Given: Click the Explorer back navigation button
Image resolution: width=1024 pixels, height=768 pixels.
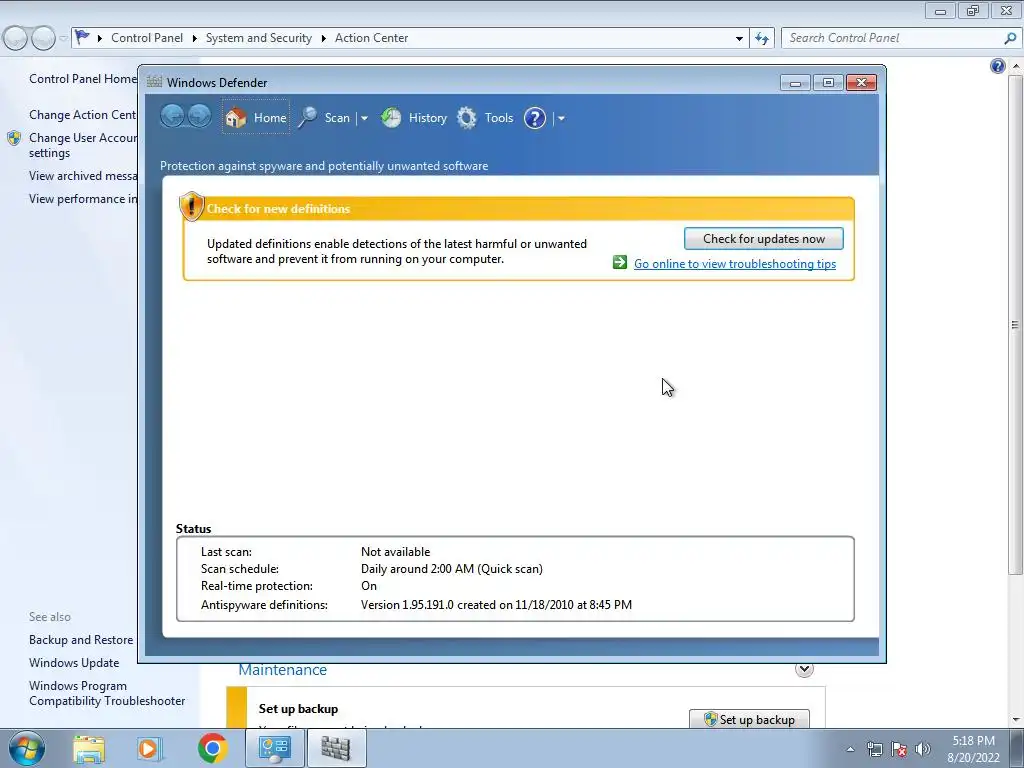Looking at the screenshot, I should point(15,38).
